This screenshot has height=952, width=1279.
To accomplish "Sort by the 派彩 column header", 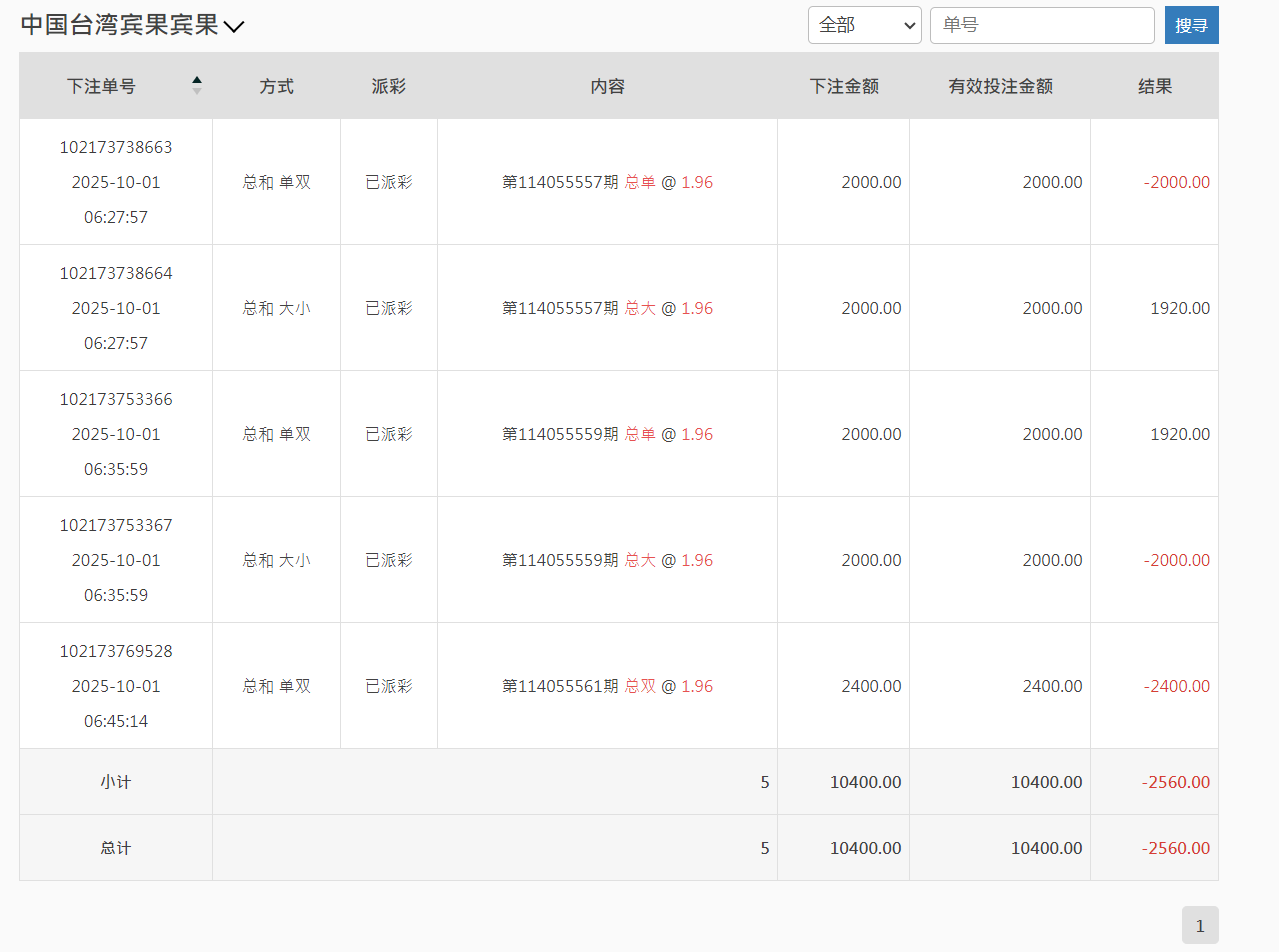I will click(x=388, y=86).
